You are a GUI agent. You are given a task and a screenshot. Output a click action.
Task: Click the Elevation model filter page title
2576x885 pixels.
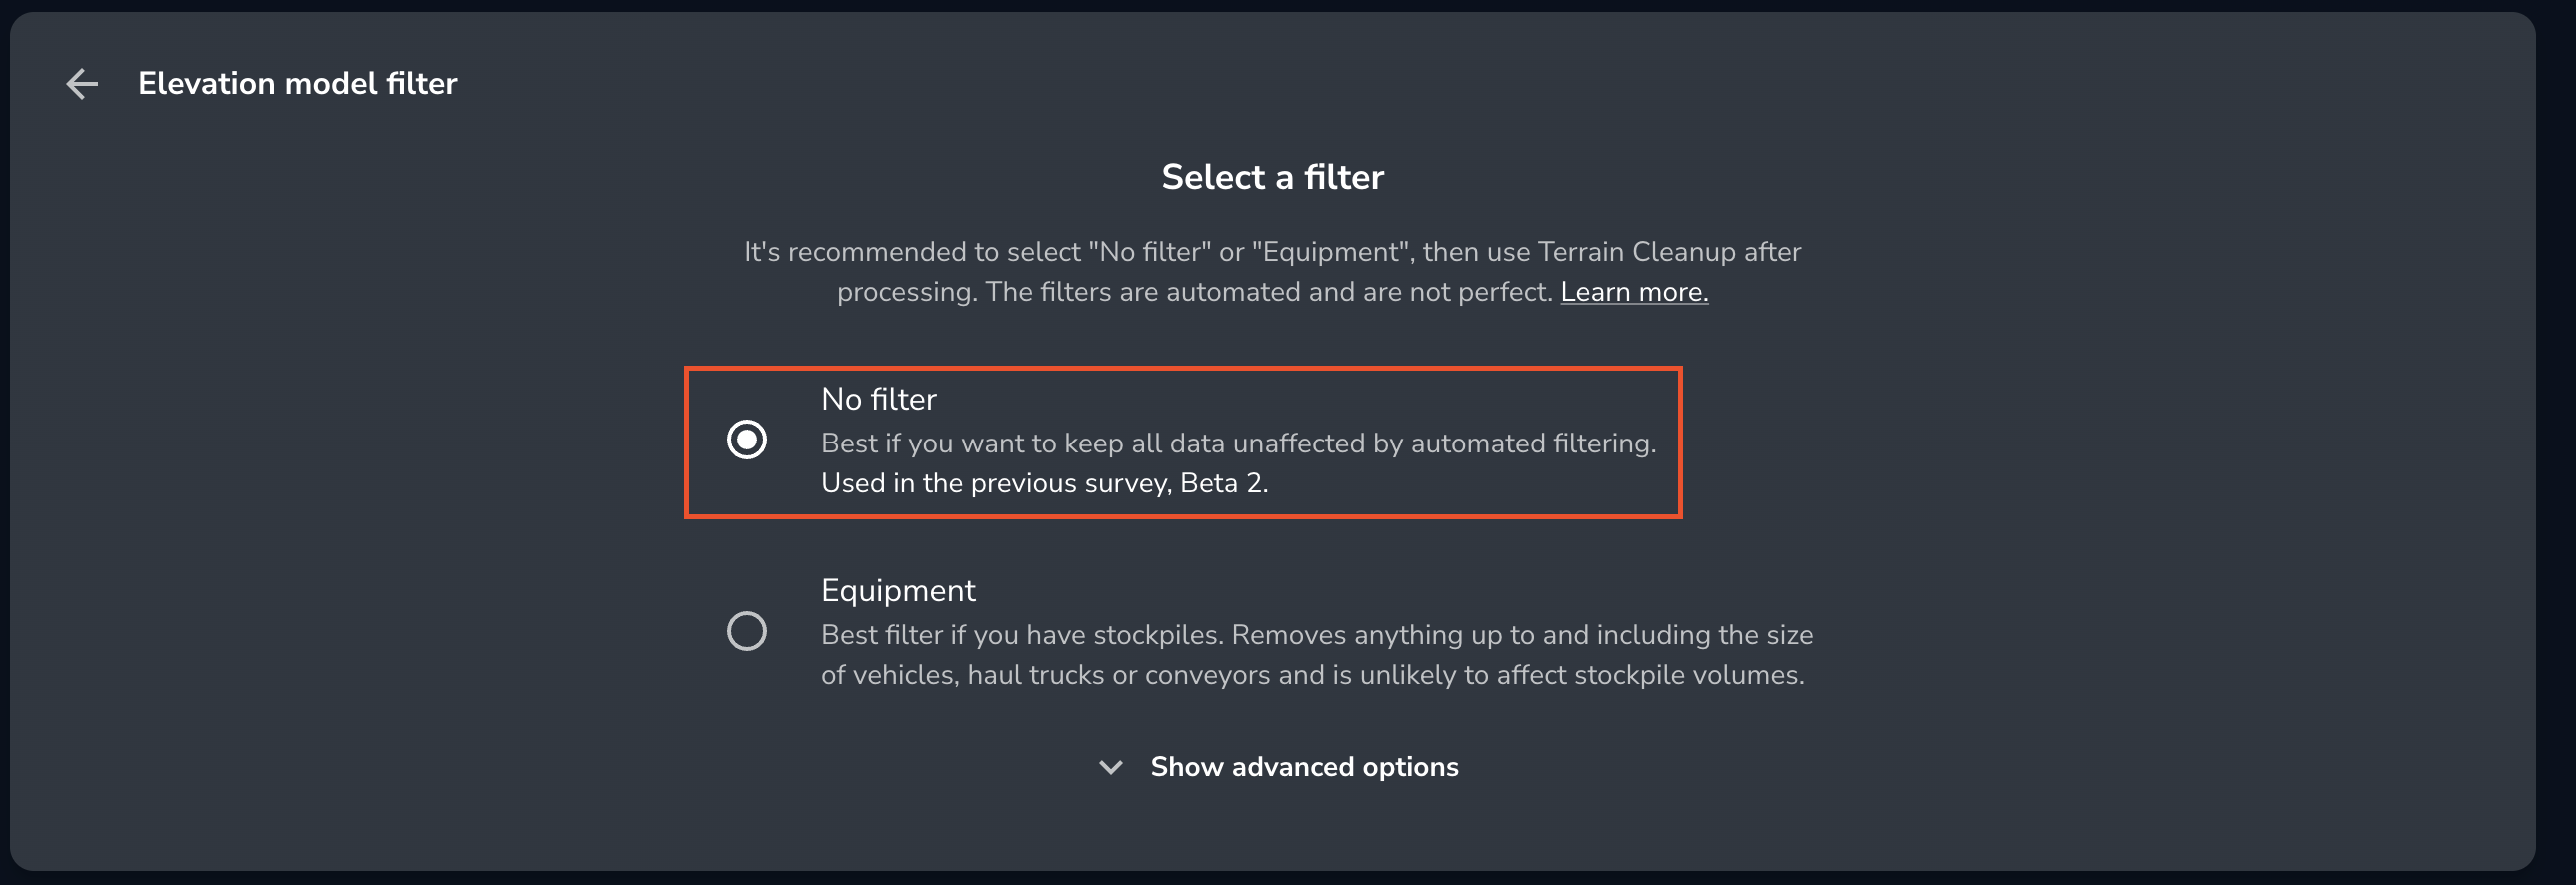tap(297, 84)
